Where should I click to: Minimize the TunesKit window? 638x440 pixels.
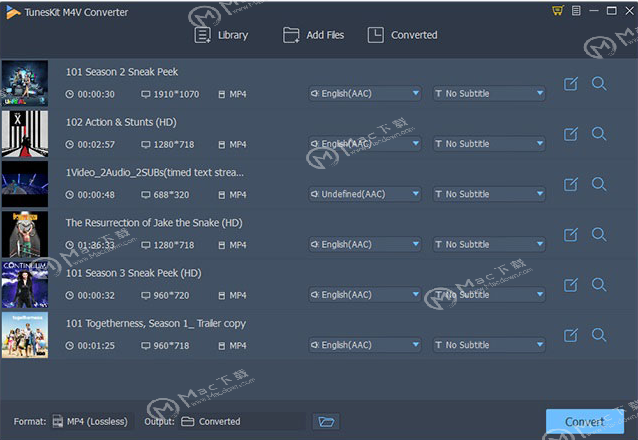pos(594,11)
